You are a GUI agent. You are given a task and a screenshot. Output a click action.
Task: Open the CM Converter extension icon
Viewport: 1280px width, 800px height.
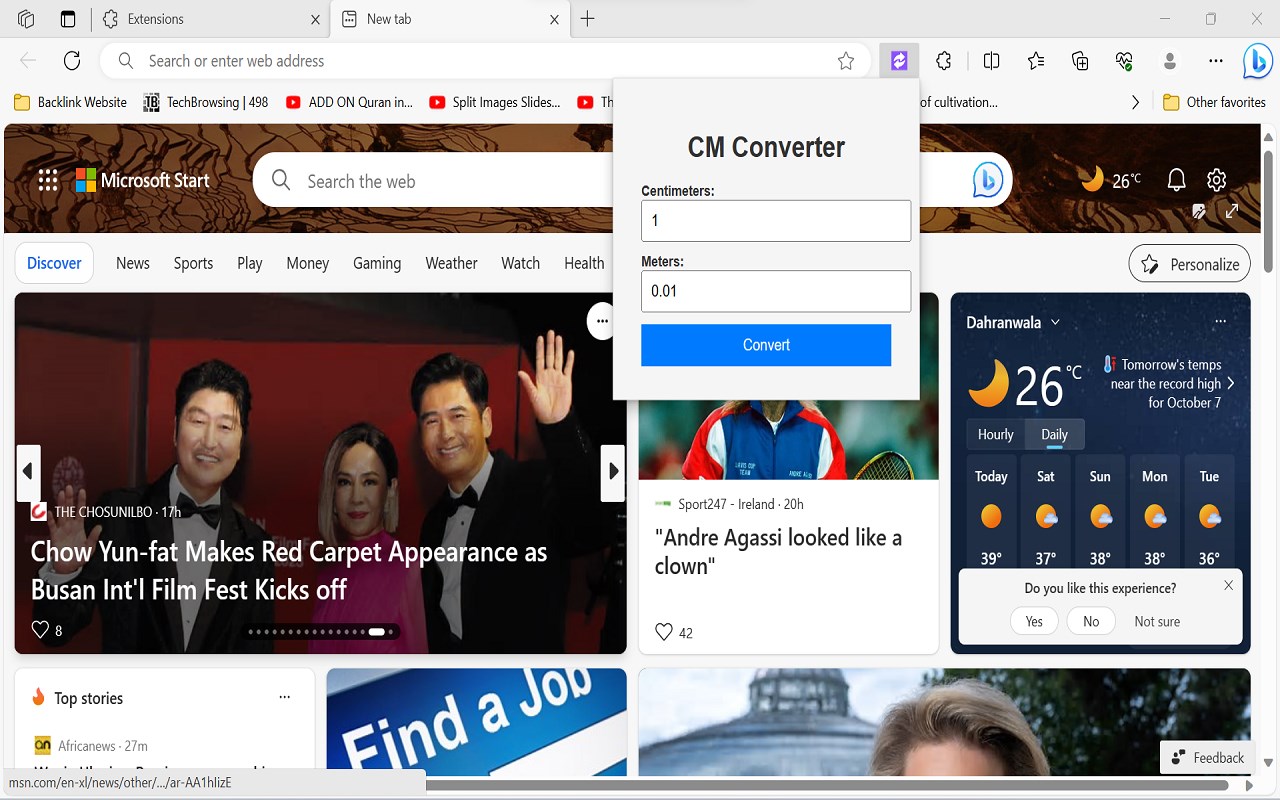899,61
